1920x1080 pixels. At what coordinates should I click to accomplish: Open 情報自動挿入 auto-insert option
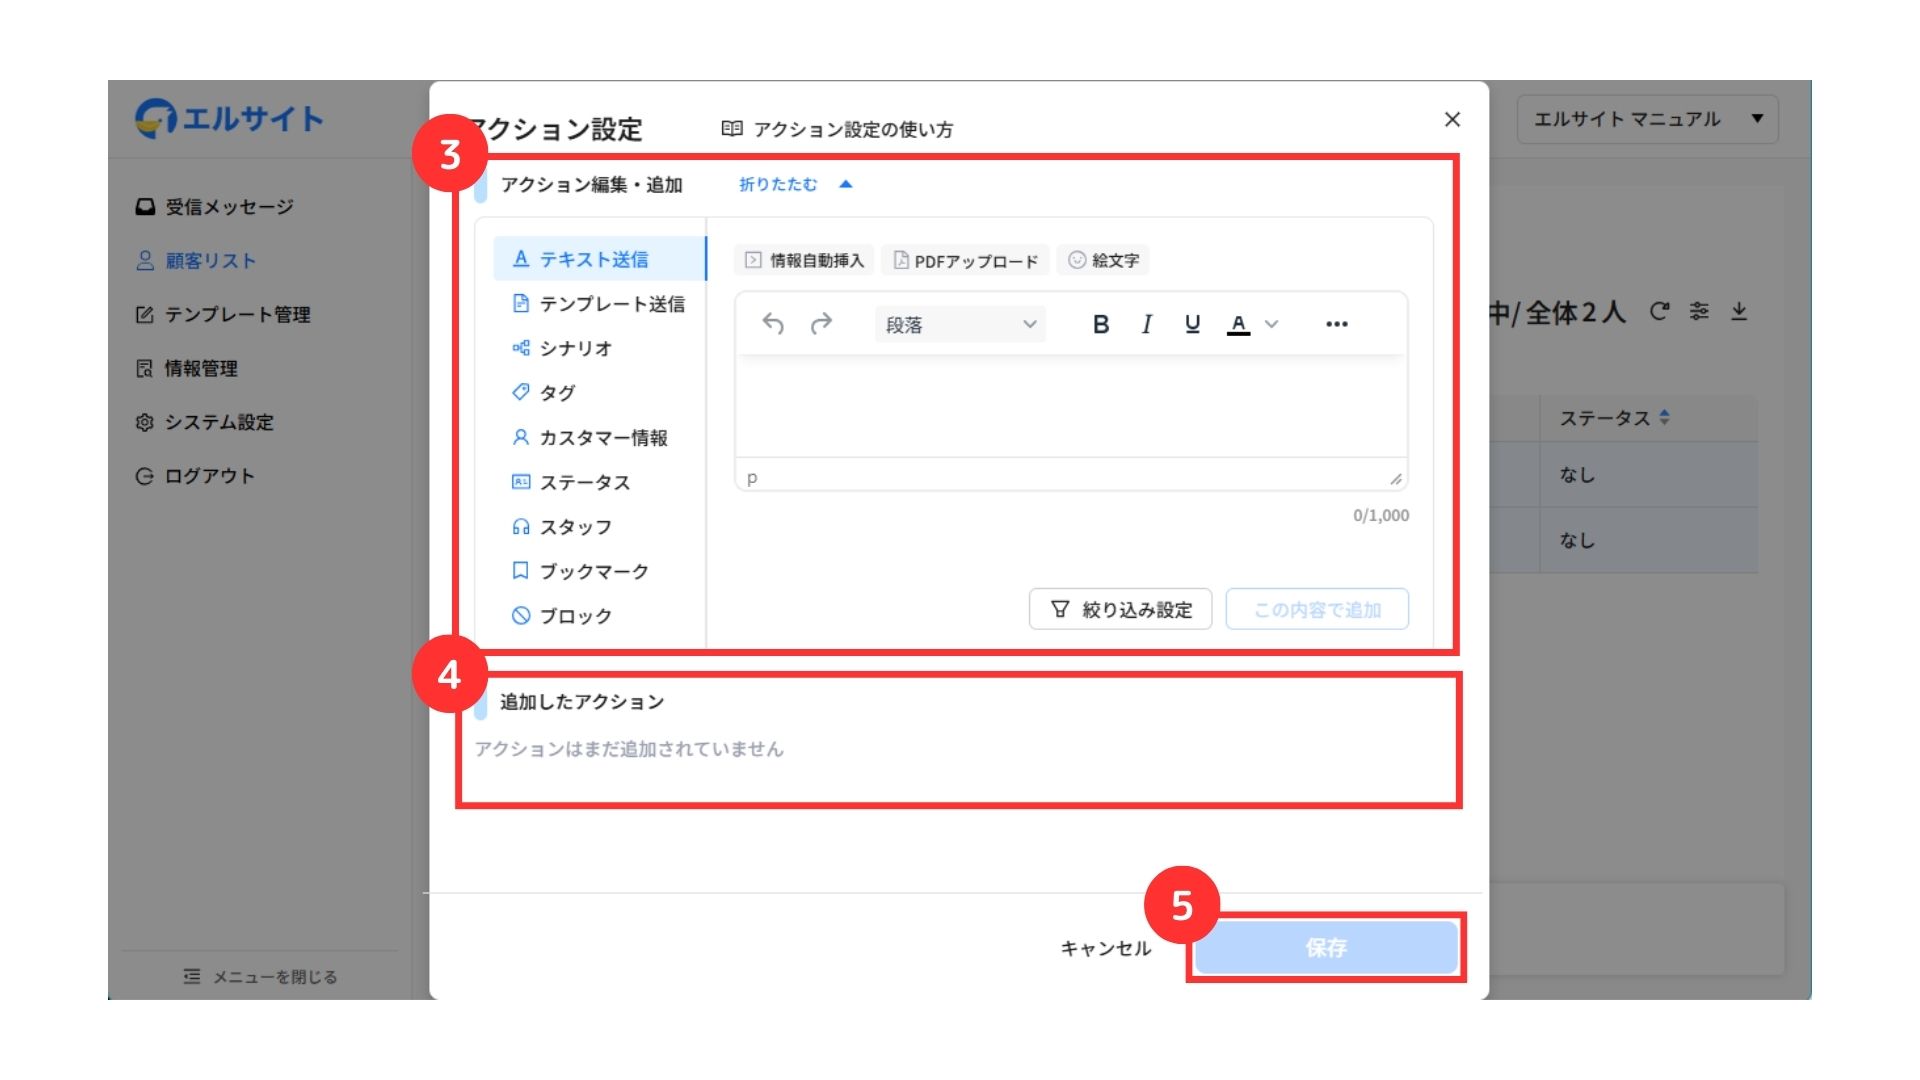tap(804, 260)
